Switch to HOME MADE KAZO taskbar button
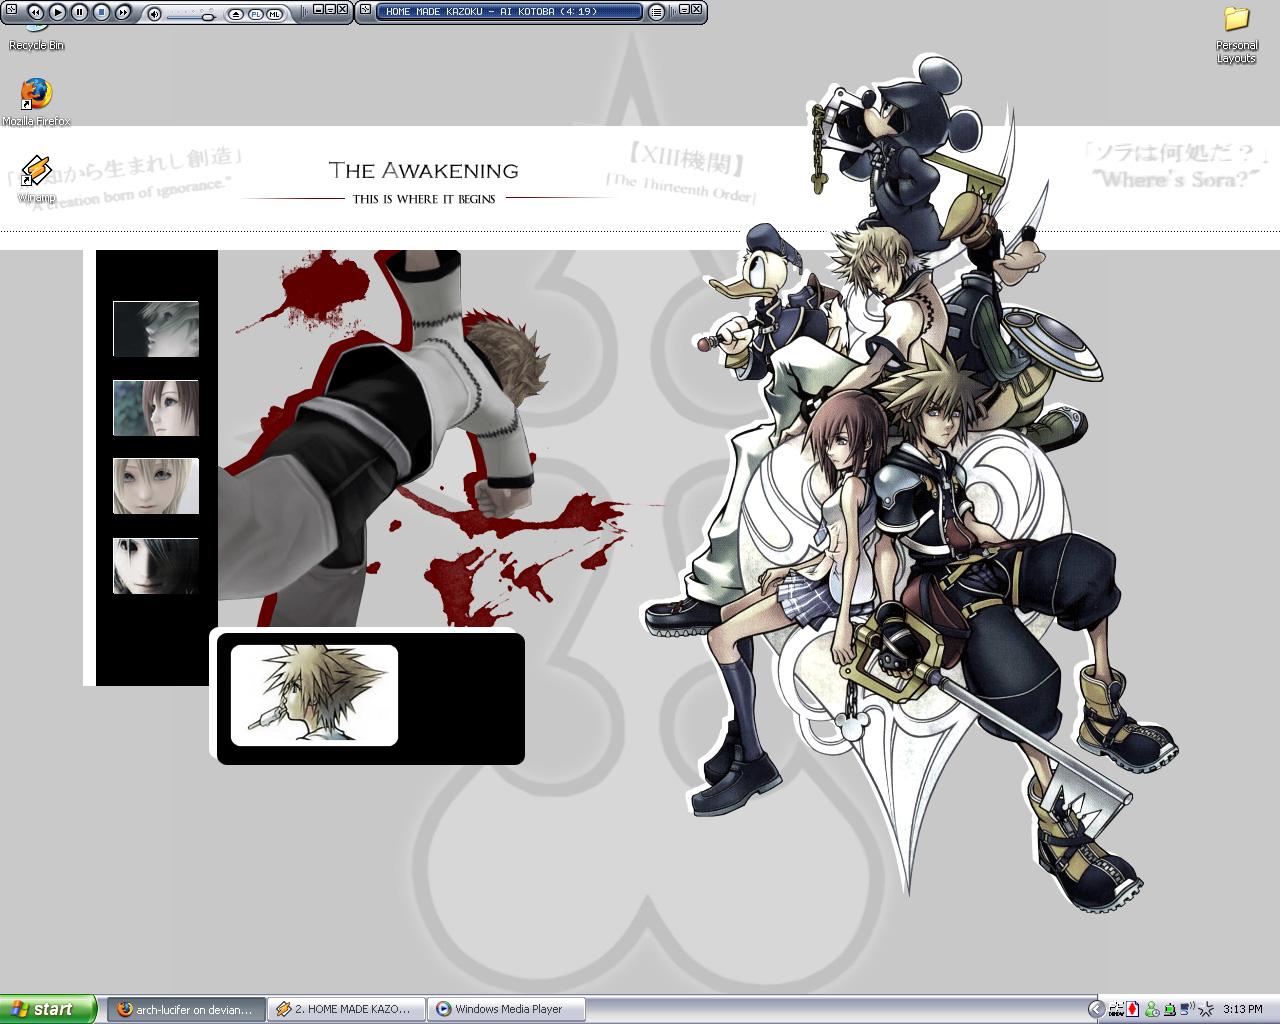1280x1024 pixels. coord(346,1010)
